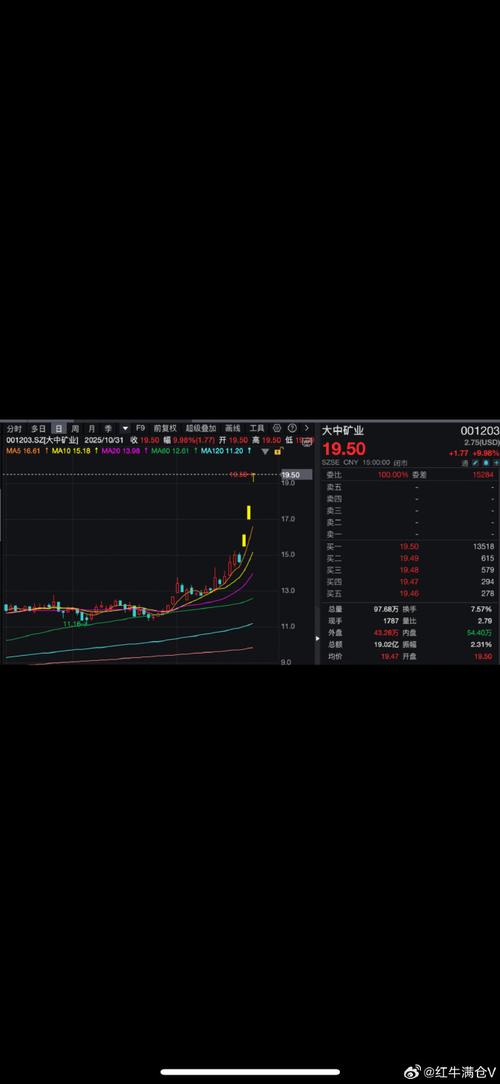Image resolution: width=500 pixels, height=1084 pixels.
Task: Click stock code 001203 in quote panel
Action: click(479, 430)
